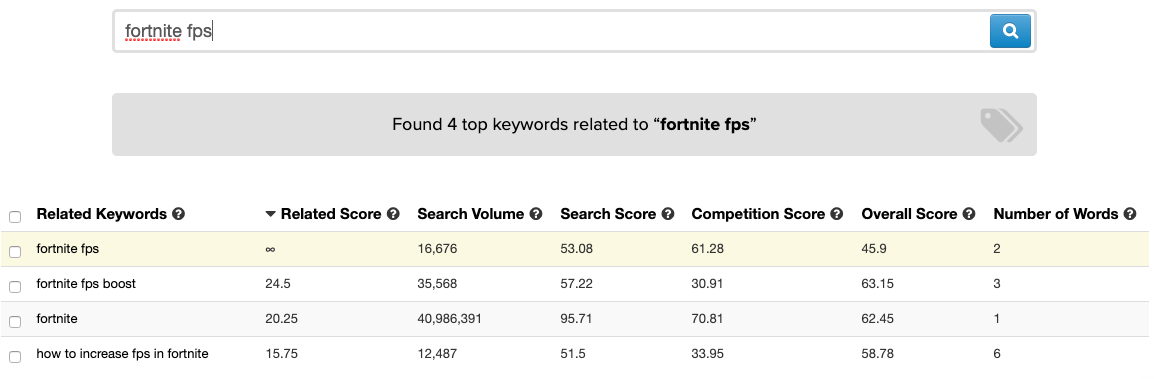Click the fortnite fps boost keyword cell
This screenshot has width=1154, height=379.
coord(86,283)
